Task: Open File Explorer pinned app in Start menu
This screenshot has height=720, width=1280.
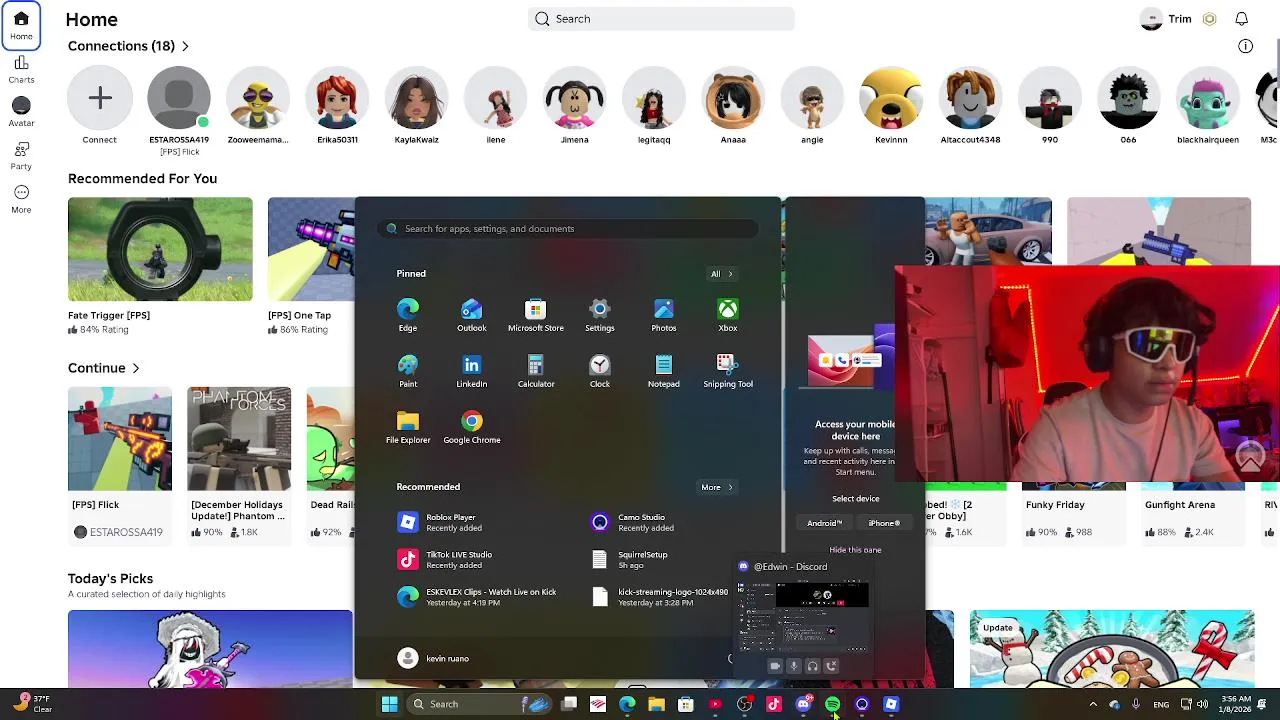Action: click(408, 427)
